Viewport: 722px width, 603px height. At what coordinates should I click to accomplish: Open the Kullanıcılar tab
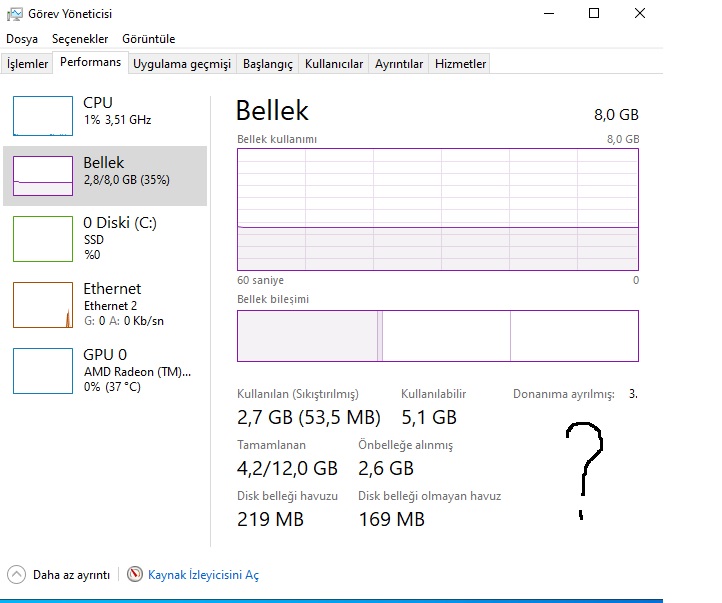tap(334, 64)
